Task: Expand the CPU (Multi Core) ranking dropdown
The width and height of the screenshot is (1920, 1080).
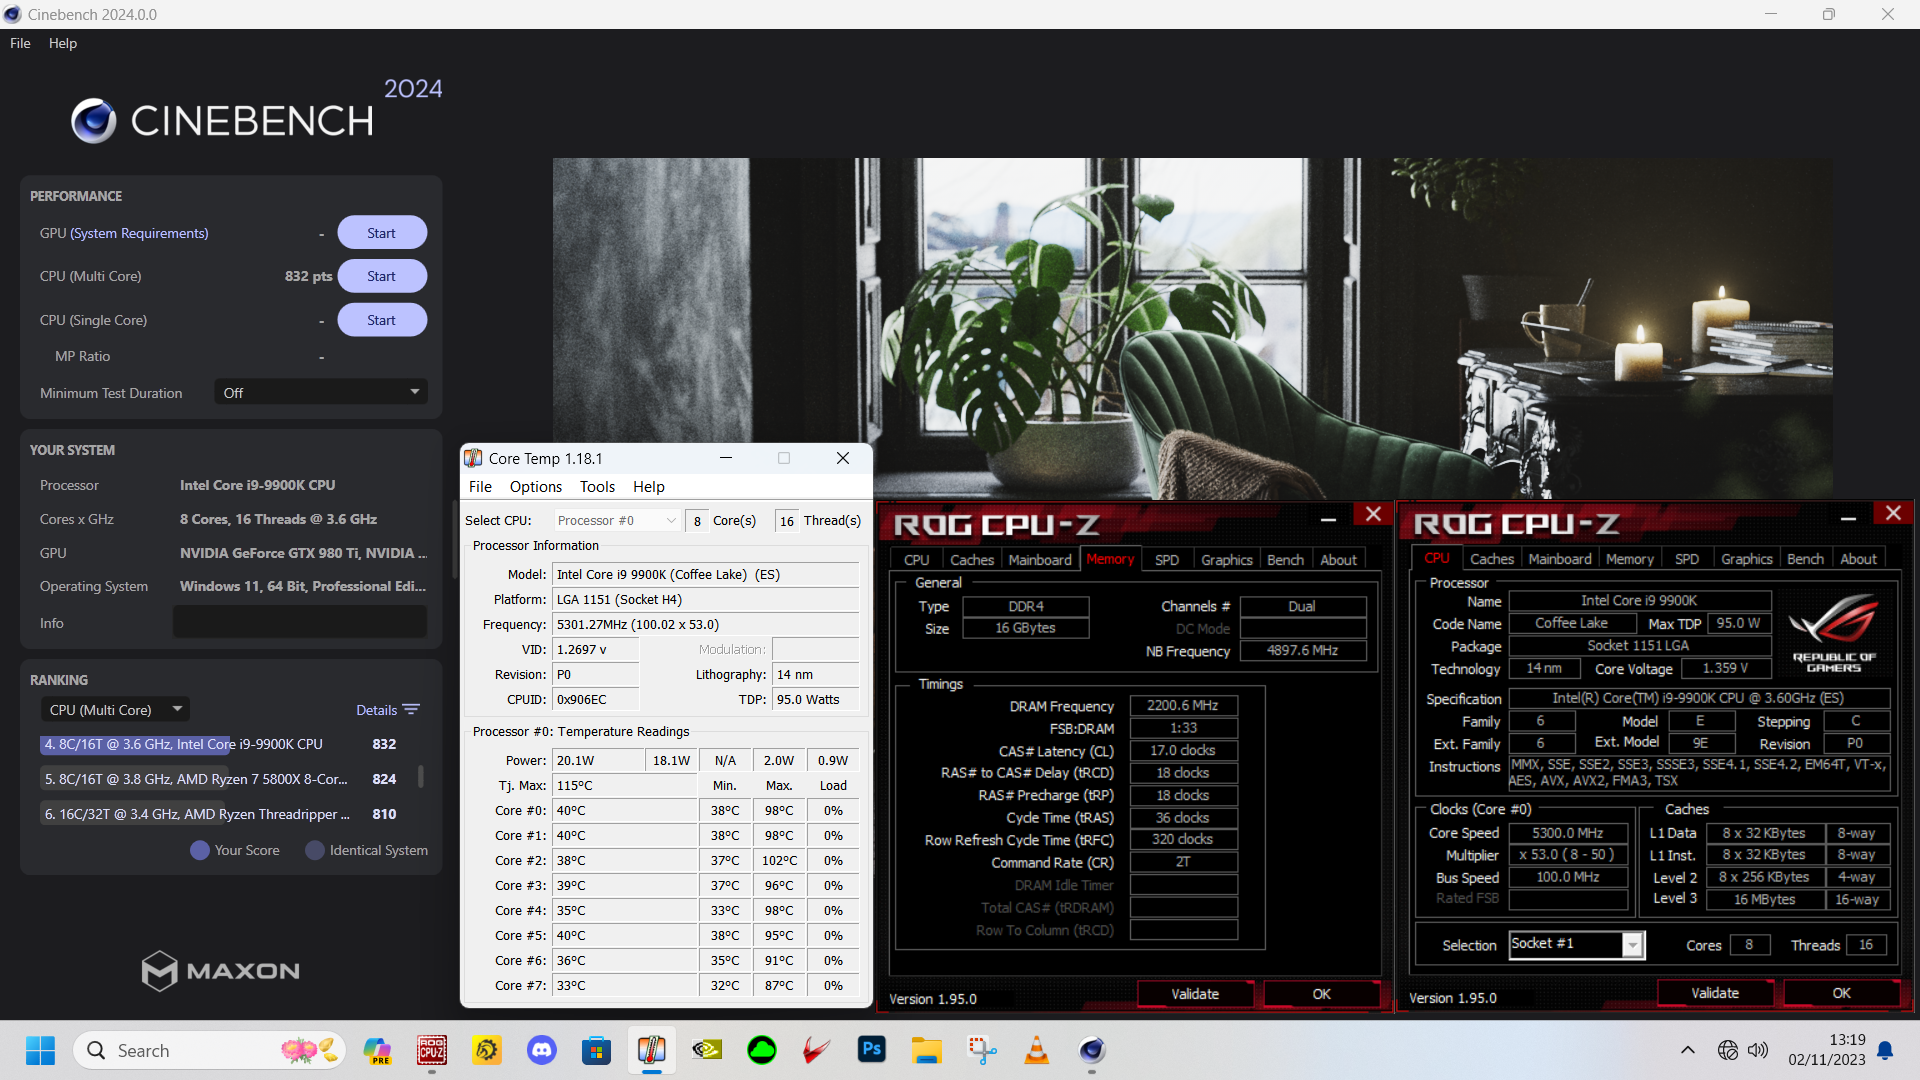Action: (x=115, y=710)
